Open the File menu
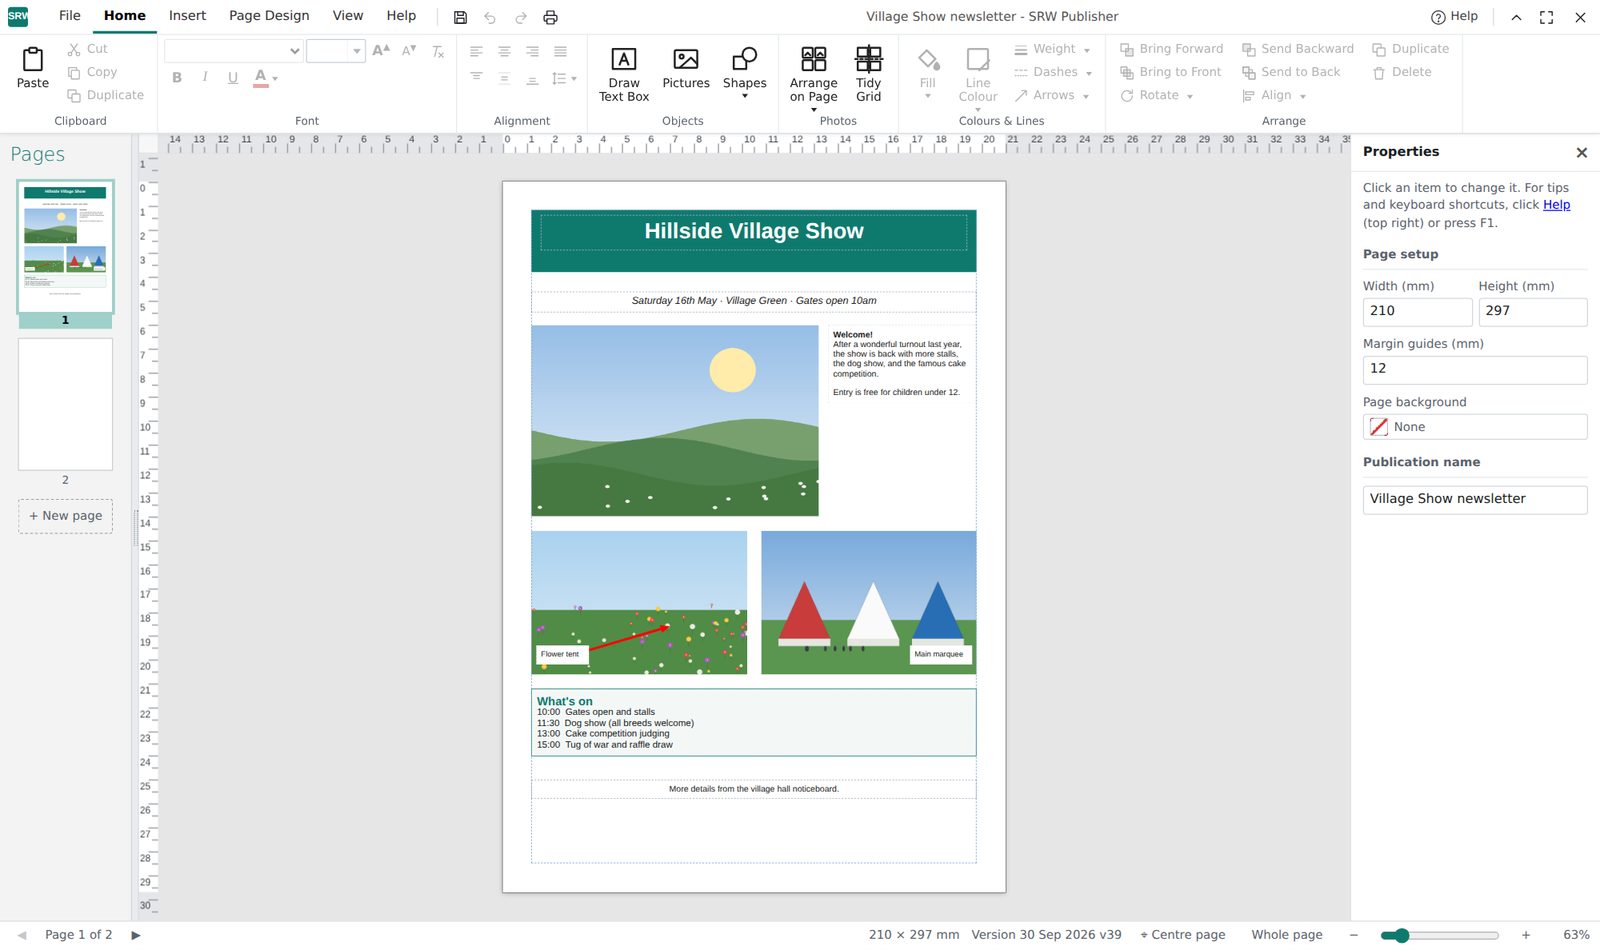The height and width of the screenshot is (950, 1600). [70, 16]
